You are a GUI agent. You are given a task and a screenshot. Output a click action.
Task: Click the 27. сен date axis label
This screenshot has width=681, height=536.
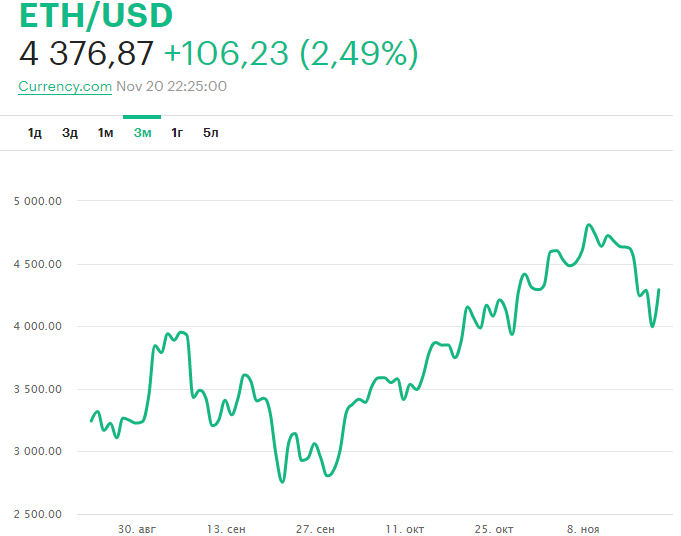[315, 528]
